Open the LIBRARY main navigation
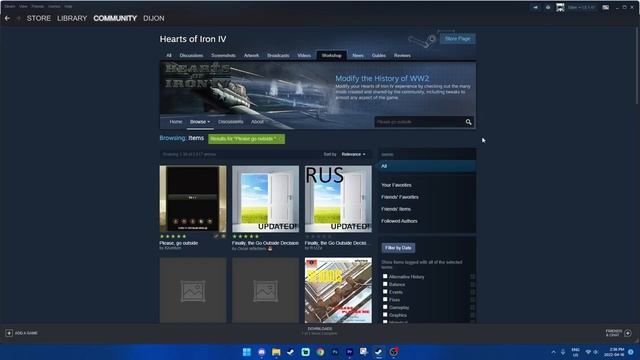The height and width of the screenshot is (360, 640). click(x=72, y=18)
